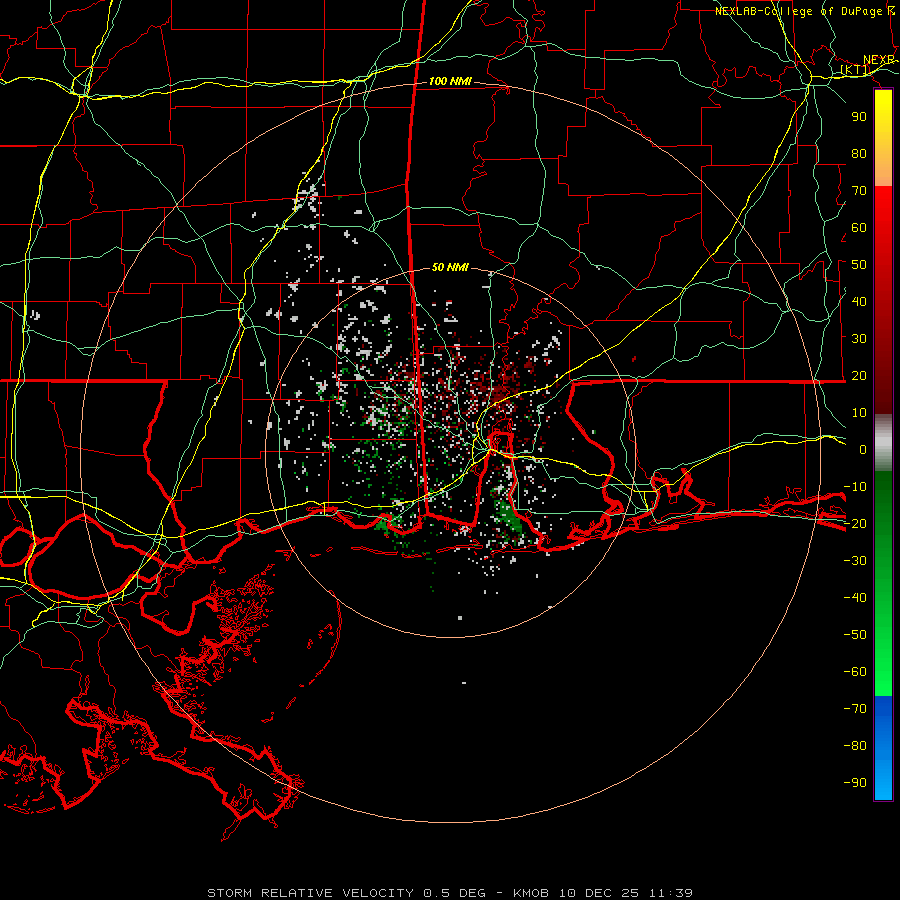The image size is (900, 900).
Task: Click the 20 value on velocity scale
Action: 859,375
